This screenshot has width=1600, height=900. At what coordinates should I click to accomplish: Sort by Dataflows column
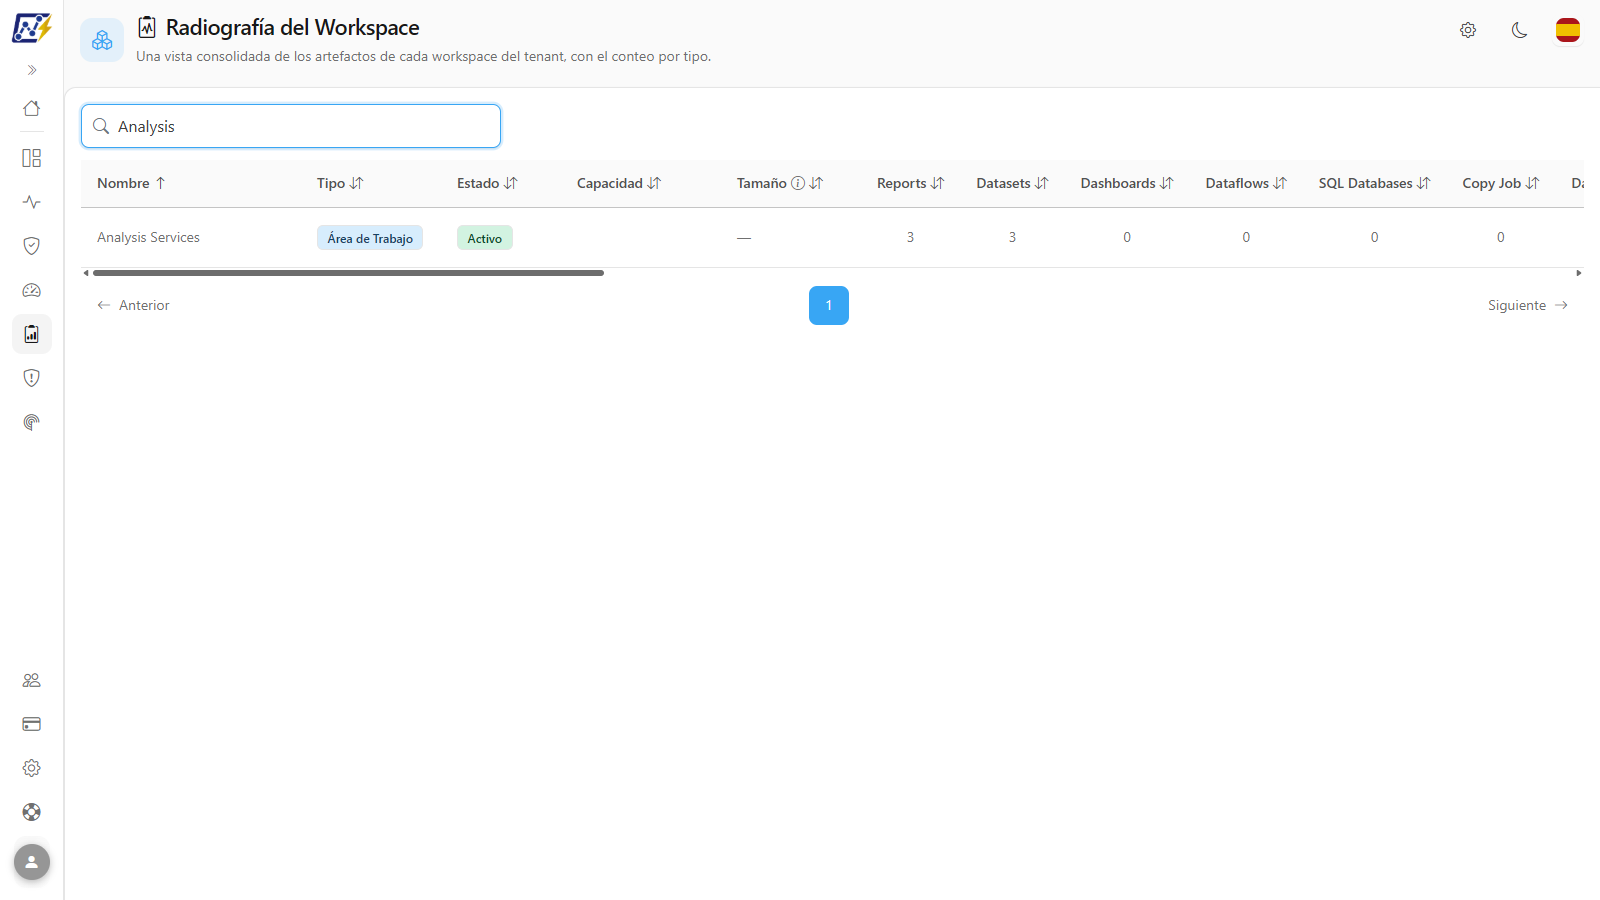point(1246,183)
